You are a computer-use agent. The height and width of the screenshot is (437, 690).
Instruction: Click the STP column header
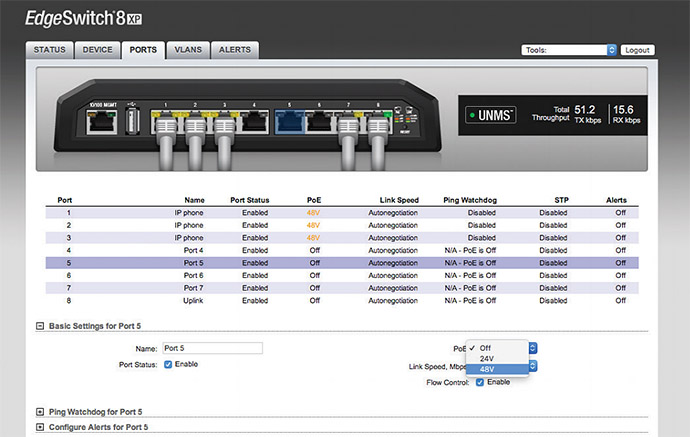coord(562,200)
